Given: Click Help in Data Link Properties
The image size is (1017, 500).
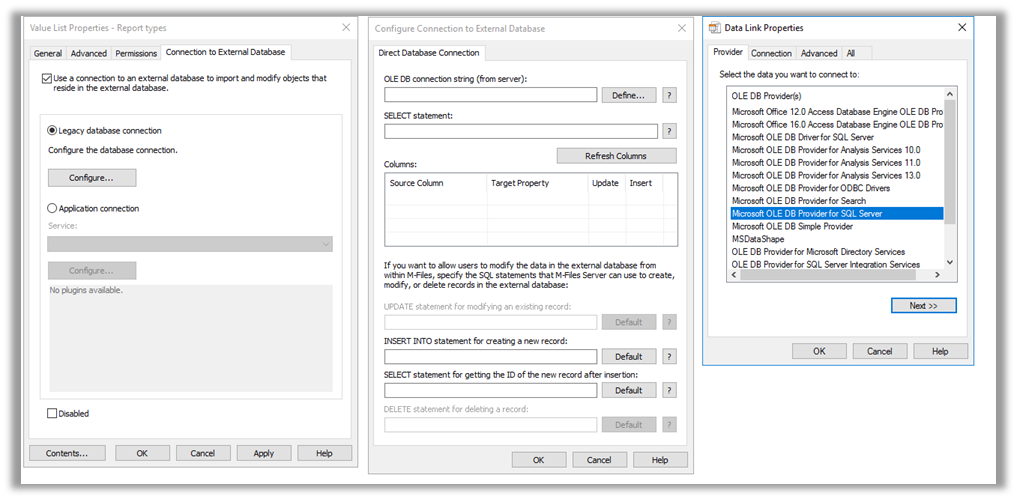Looking at the screenshot, I should pyautogui.click(x=940, y=351).
